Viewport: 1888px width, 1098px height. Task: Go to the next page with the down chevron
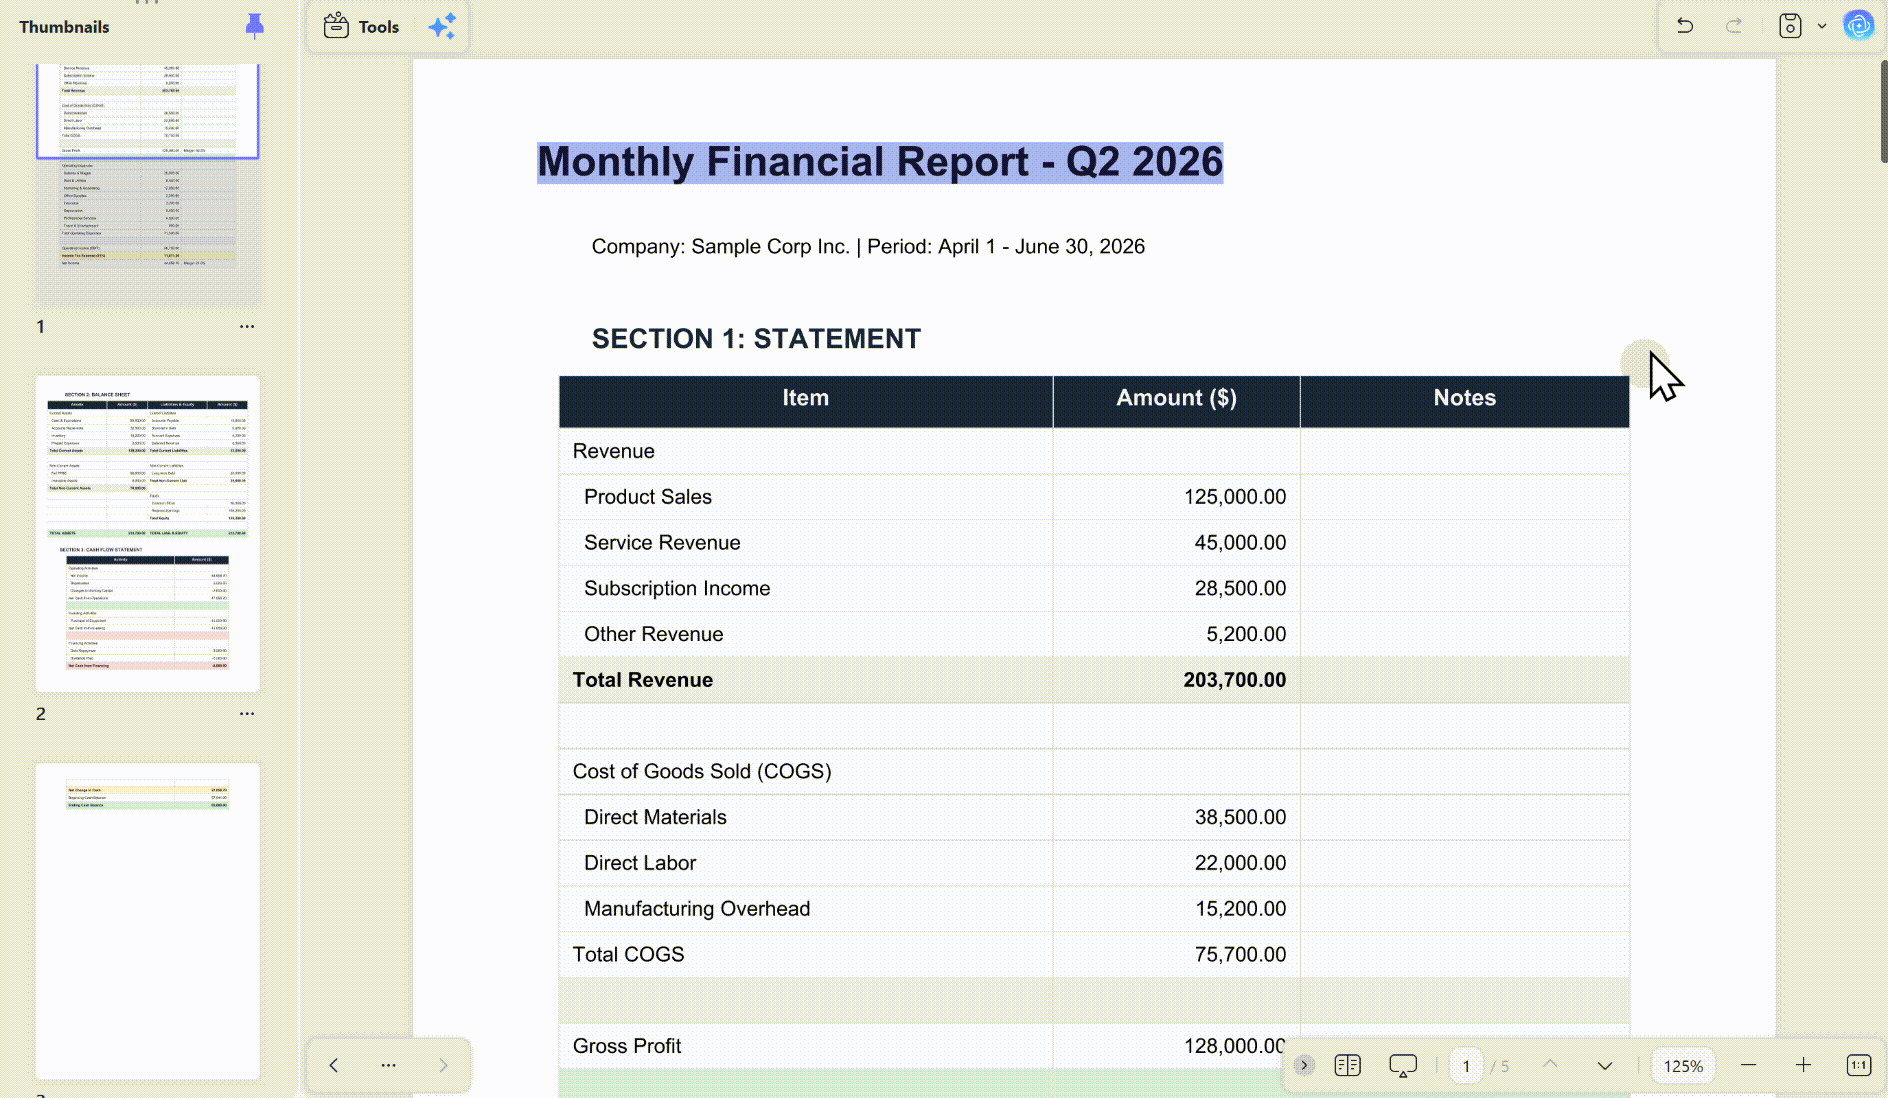pyautogui.click(x=1605, y=1066)
